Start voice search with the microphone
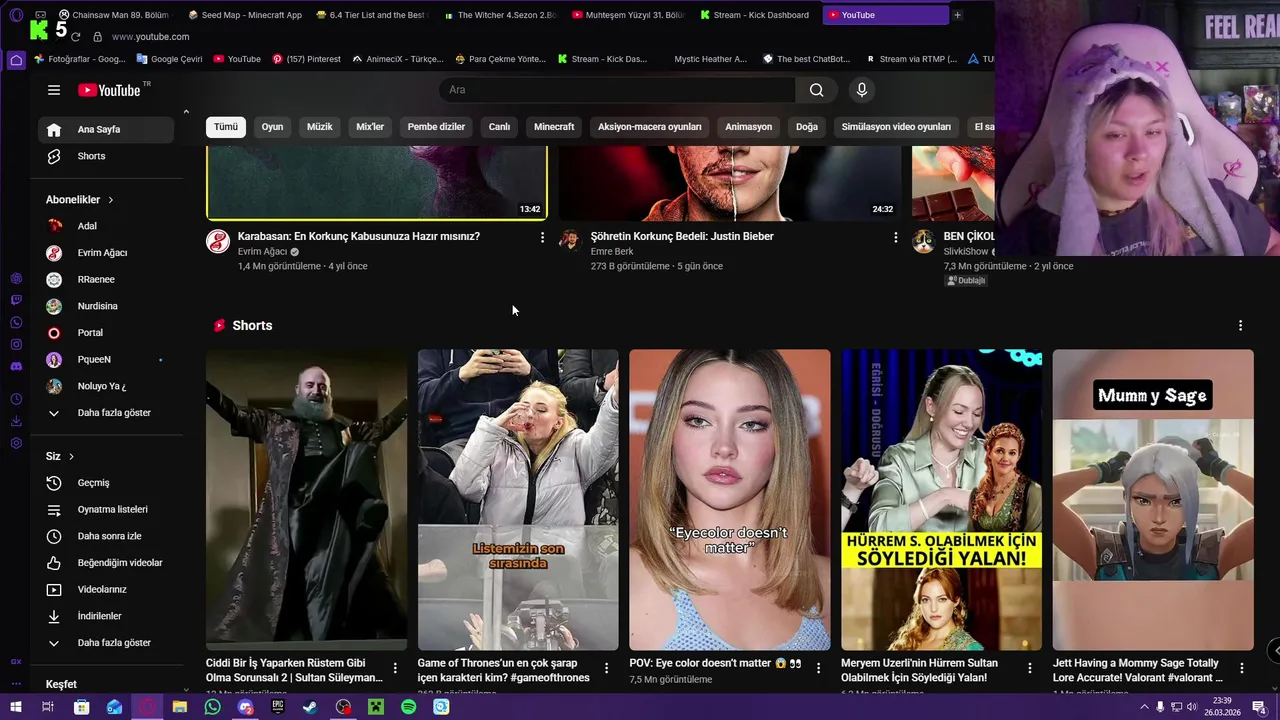 tap(862, 90)
